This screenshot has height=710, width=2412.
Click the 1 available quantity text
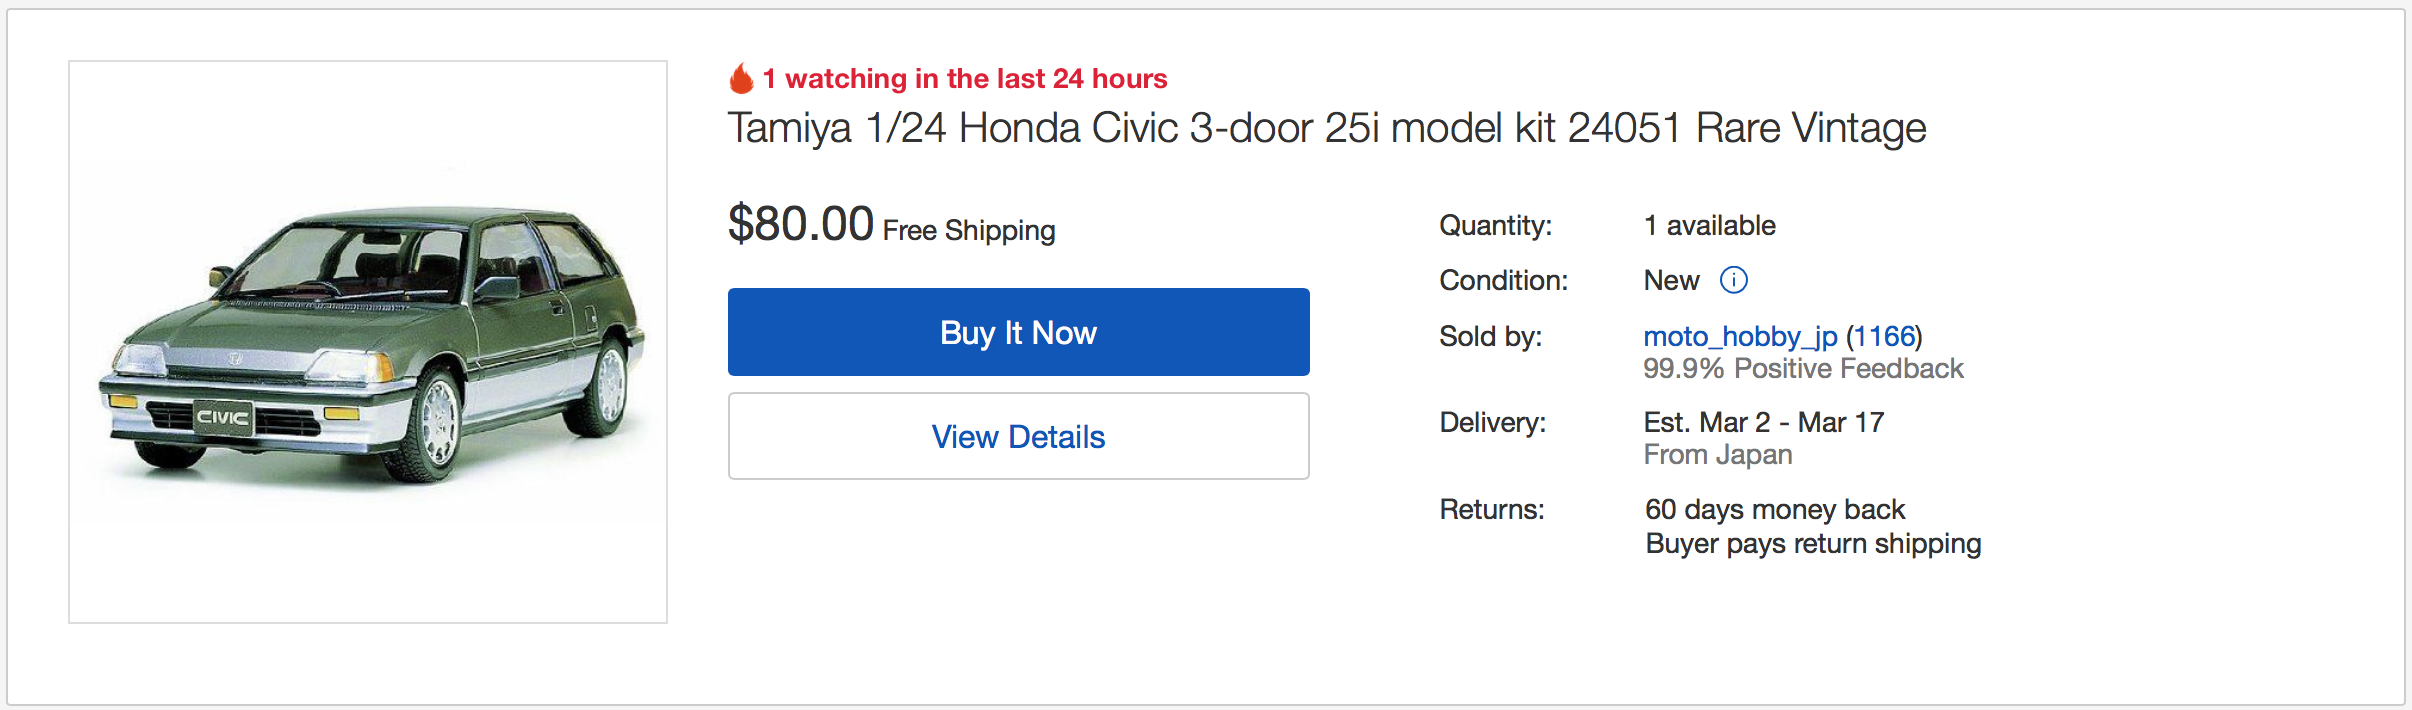1710,226
